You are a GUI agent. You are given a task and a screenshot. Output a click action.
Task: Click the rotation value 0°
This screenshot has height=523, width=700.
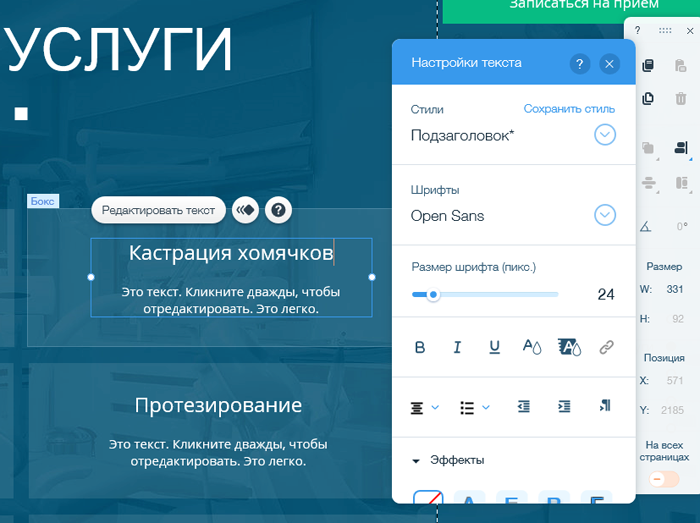tap(682, 226)
